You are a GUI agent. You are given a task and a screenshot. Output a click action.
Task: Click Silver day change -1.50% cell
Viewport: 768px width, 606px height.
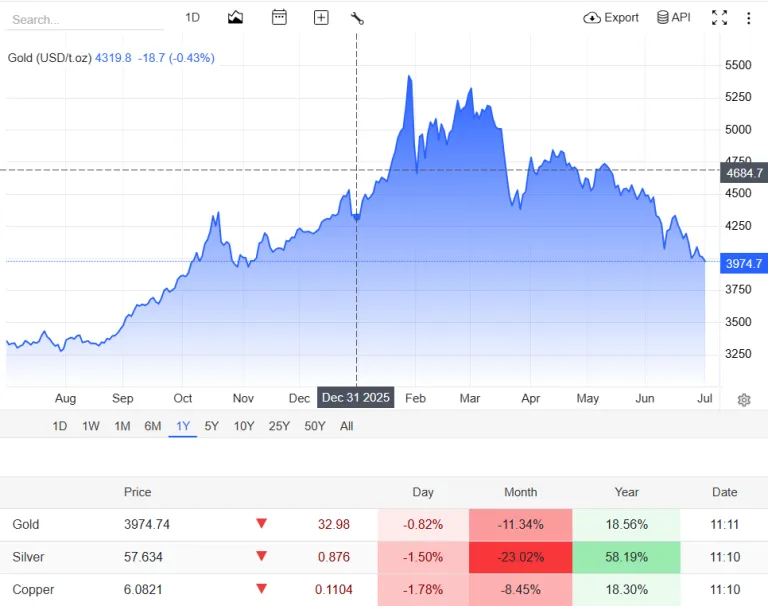(423, 557)
